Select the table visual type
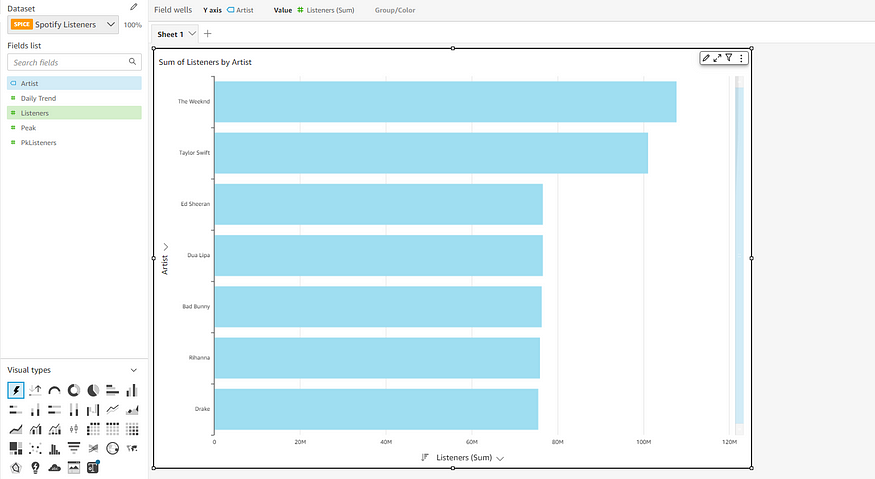This screenshot has width=875, height=479. (x=112, y=429)
